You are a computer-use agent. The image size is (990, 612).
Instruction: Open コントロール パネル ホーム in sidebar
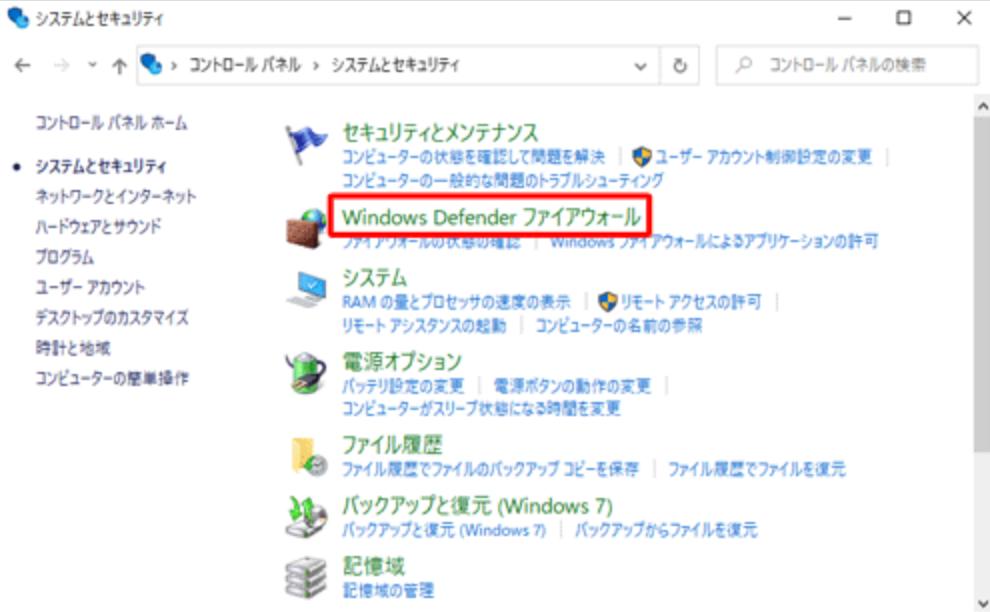pyautogui.click(x=111, y=123)
